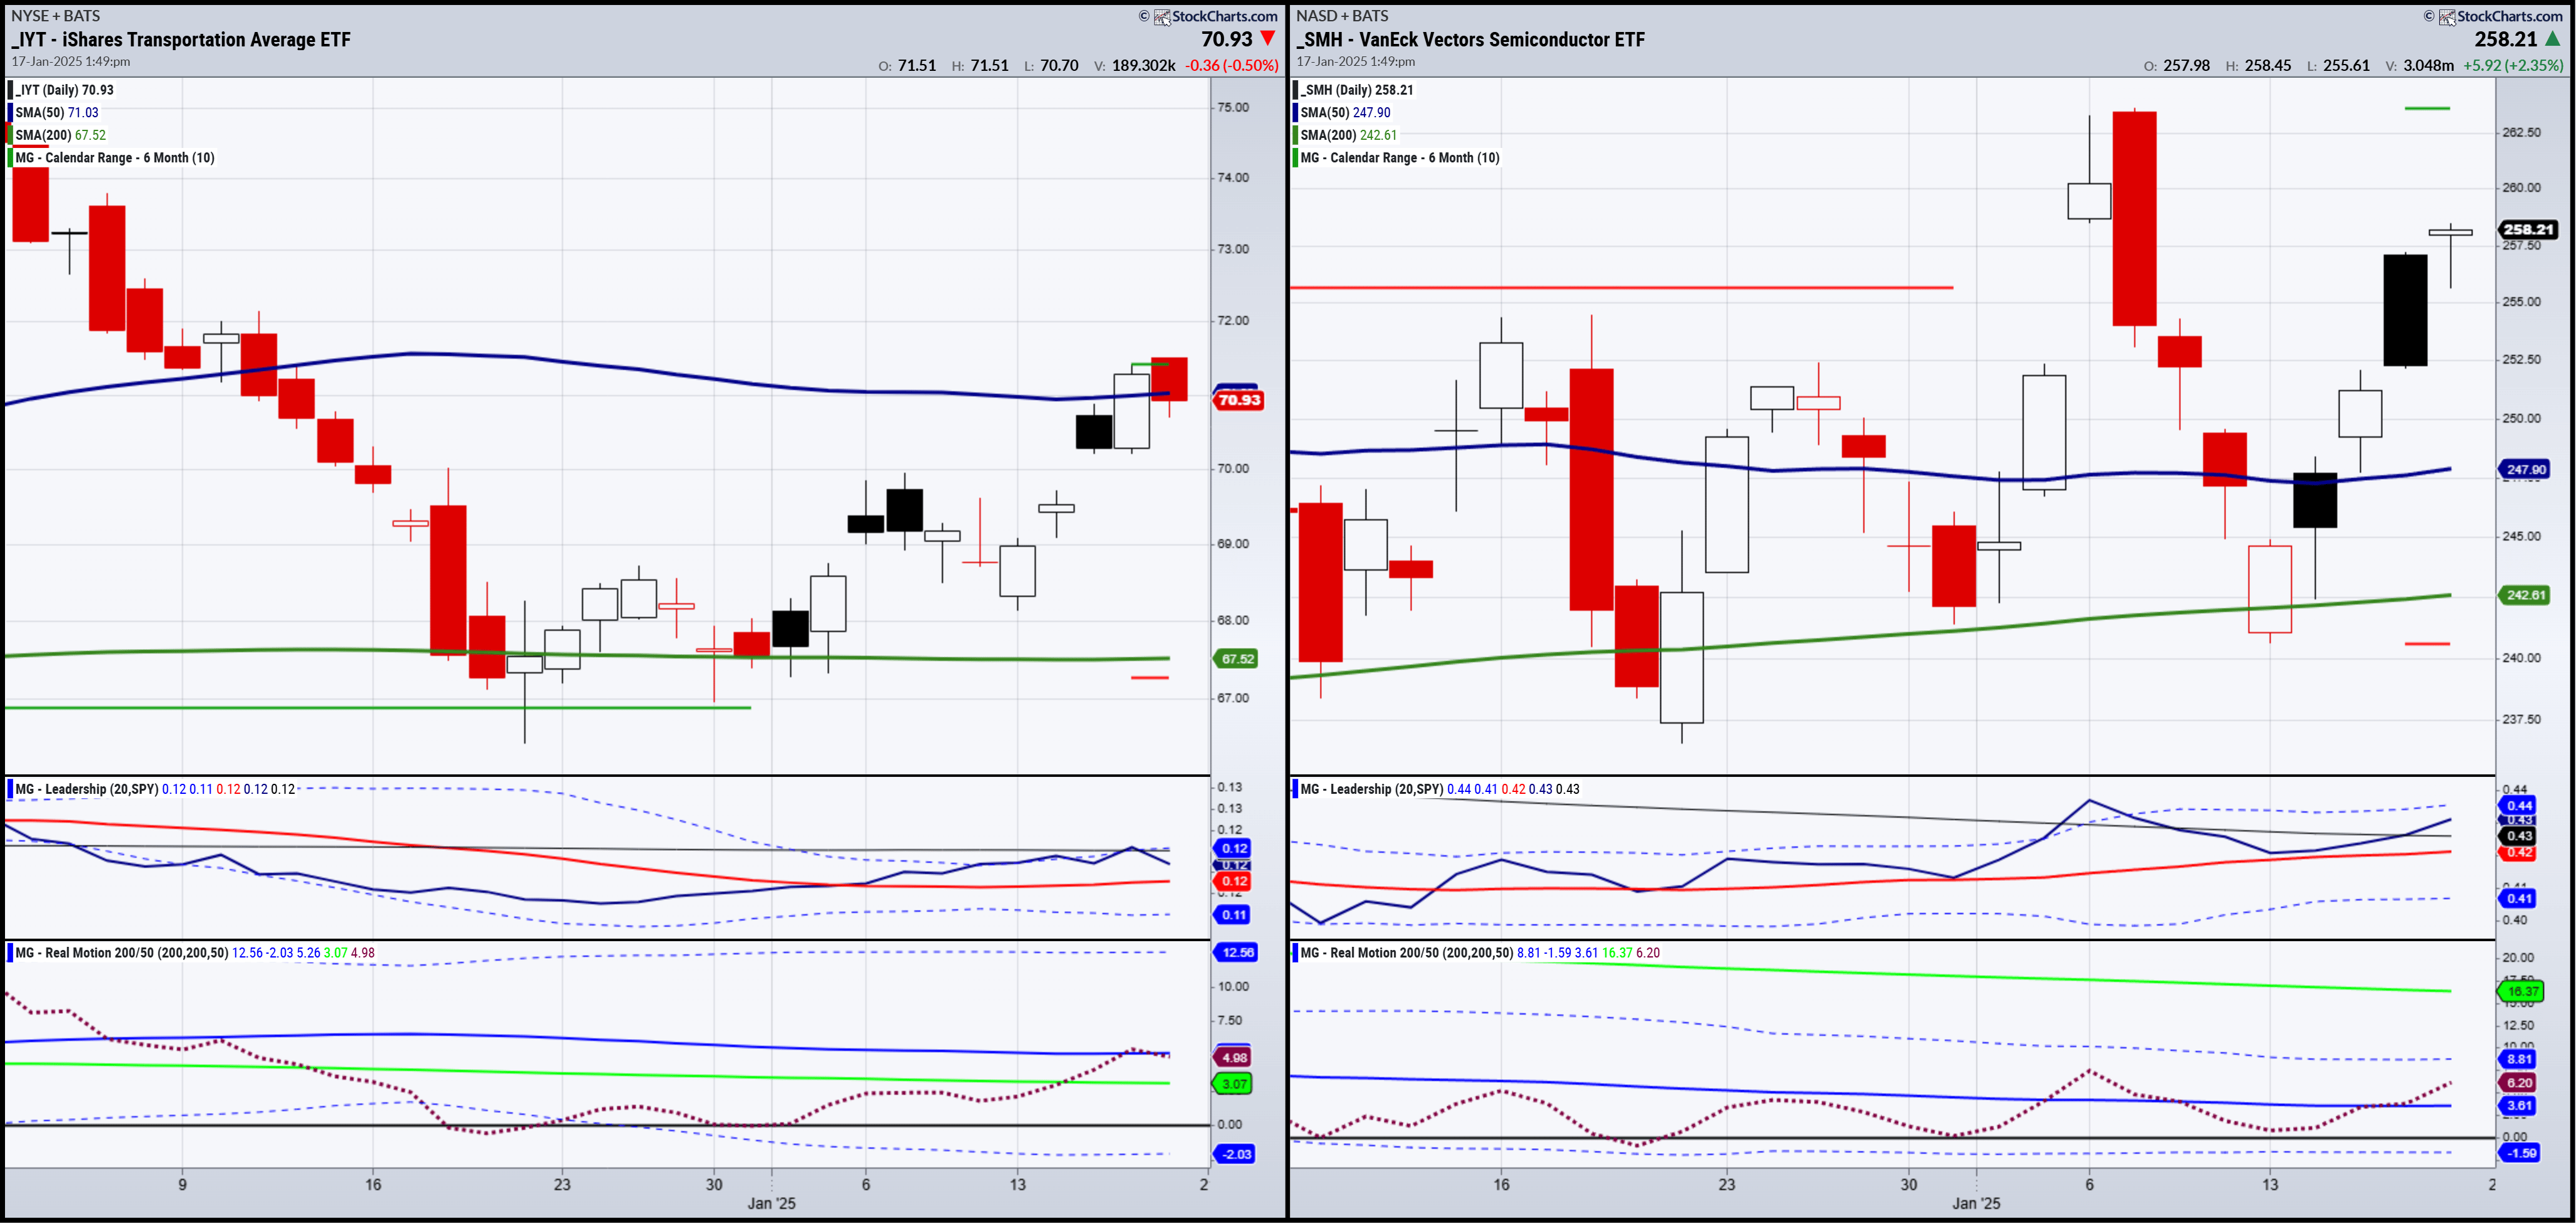Click IYT's MG - Calendar Range legend entry
This screenshot has width=2576, height=1224.
[x=115, y=157]
